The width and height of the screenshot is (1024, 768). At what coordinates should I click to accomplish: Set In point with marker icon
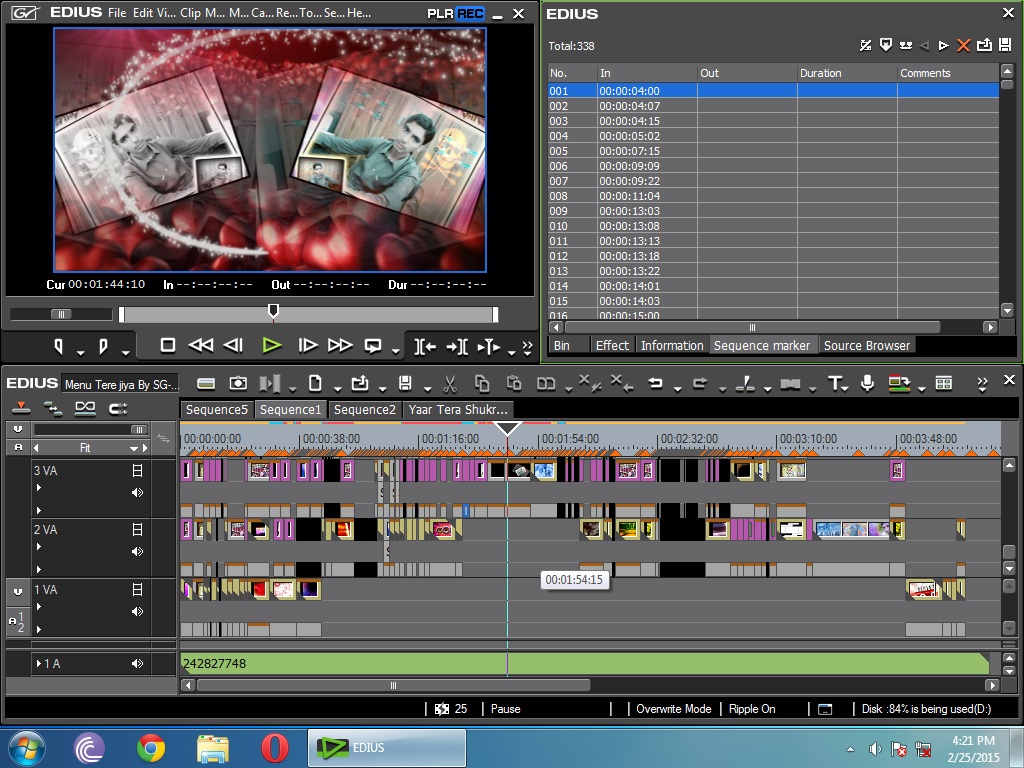[x=59, y=346]
